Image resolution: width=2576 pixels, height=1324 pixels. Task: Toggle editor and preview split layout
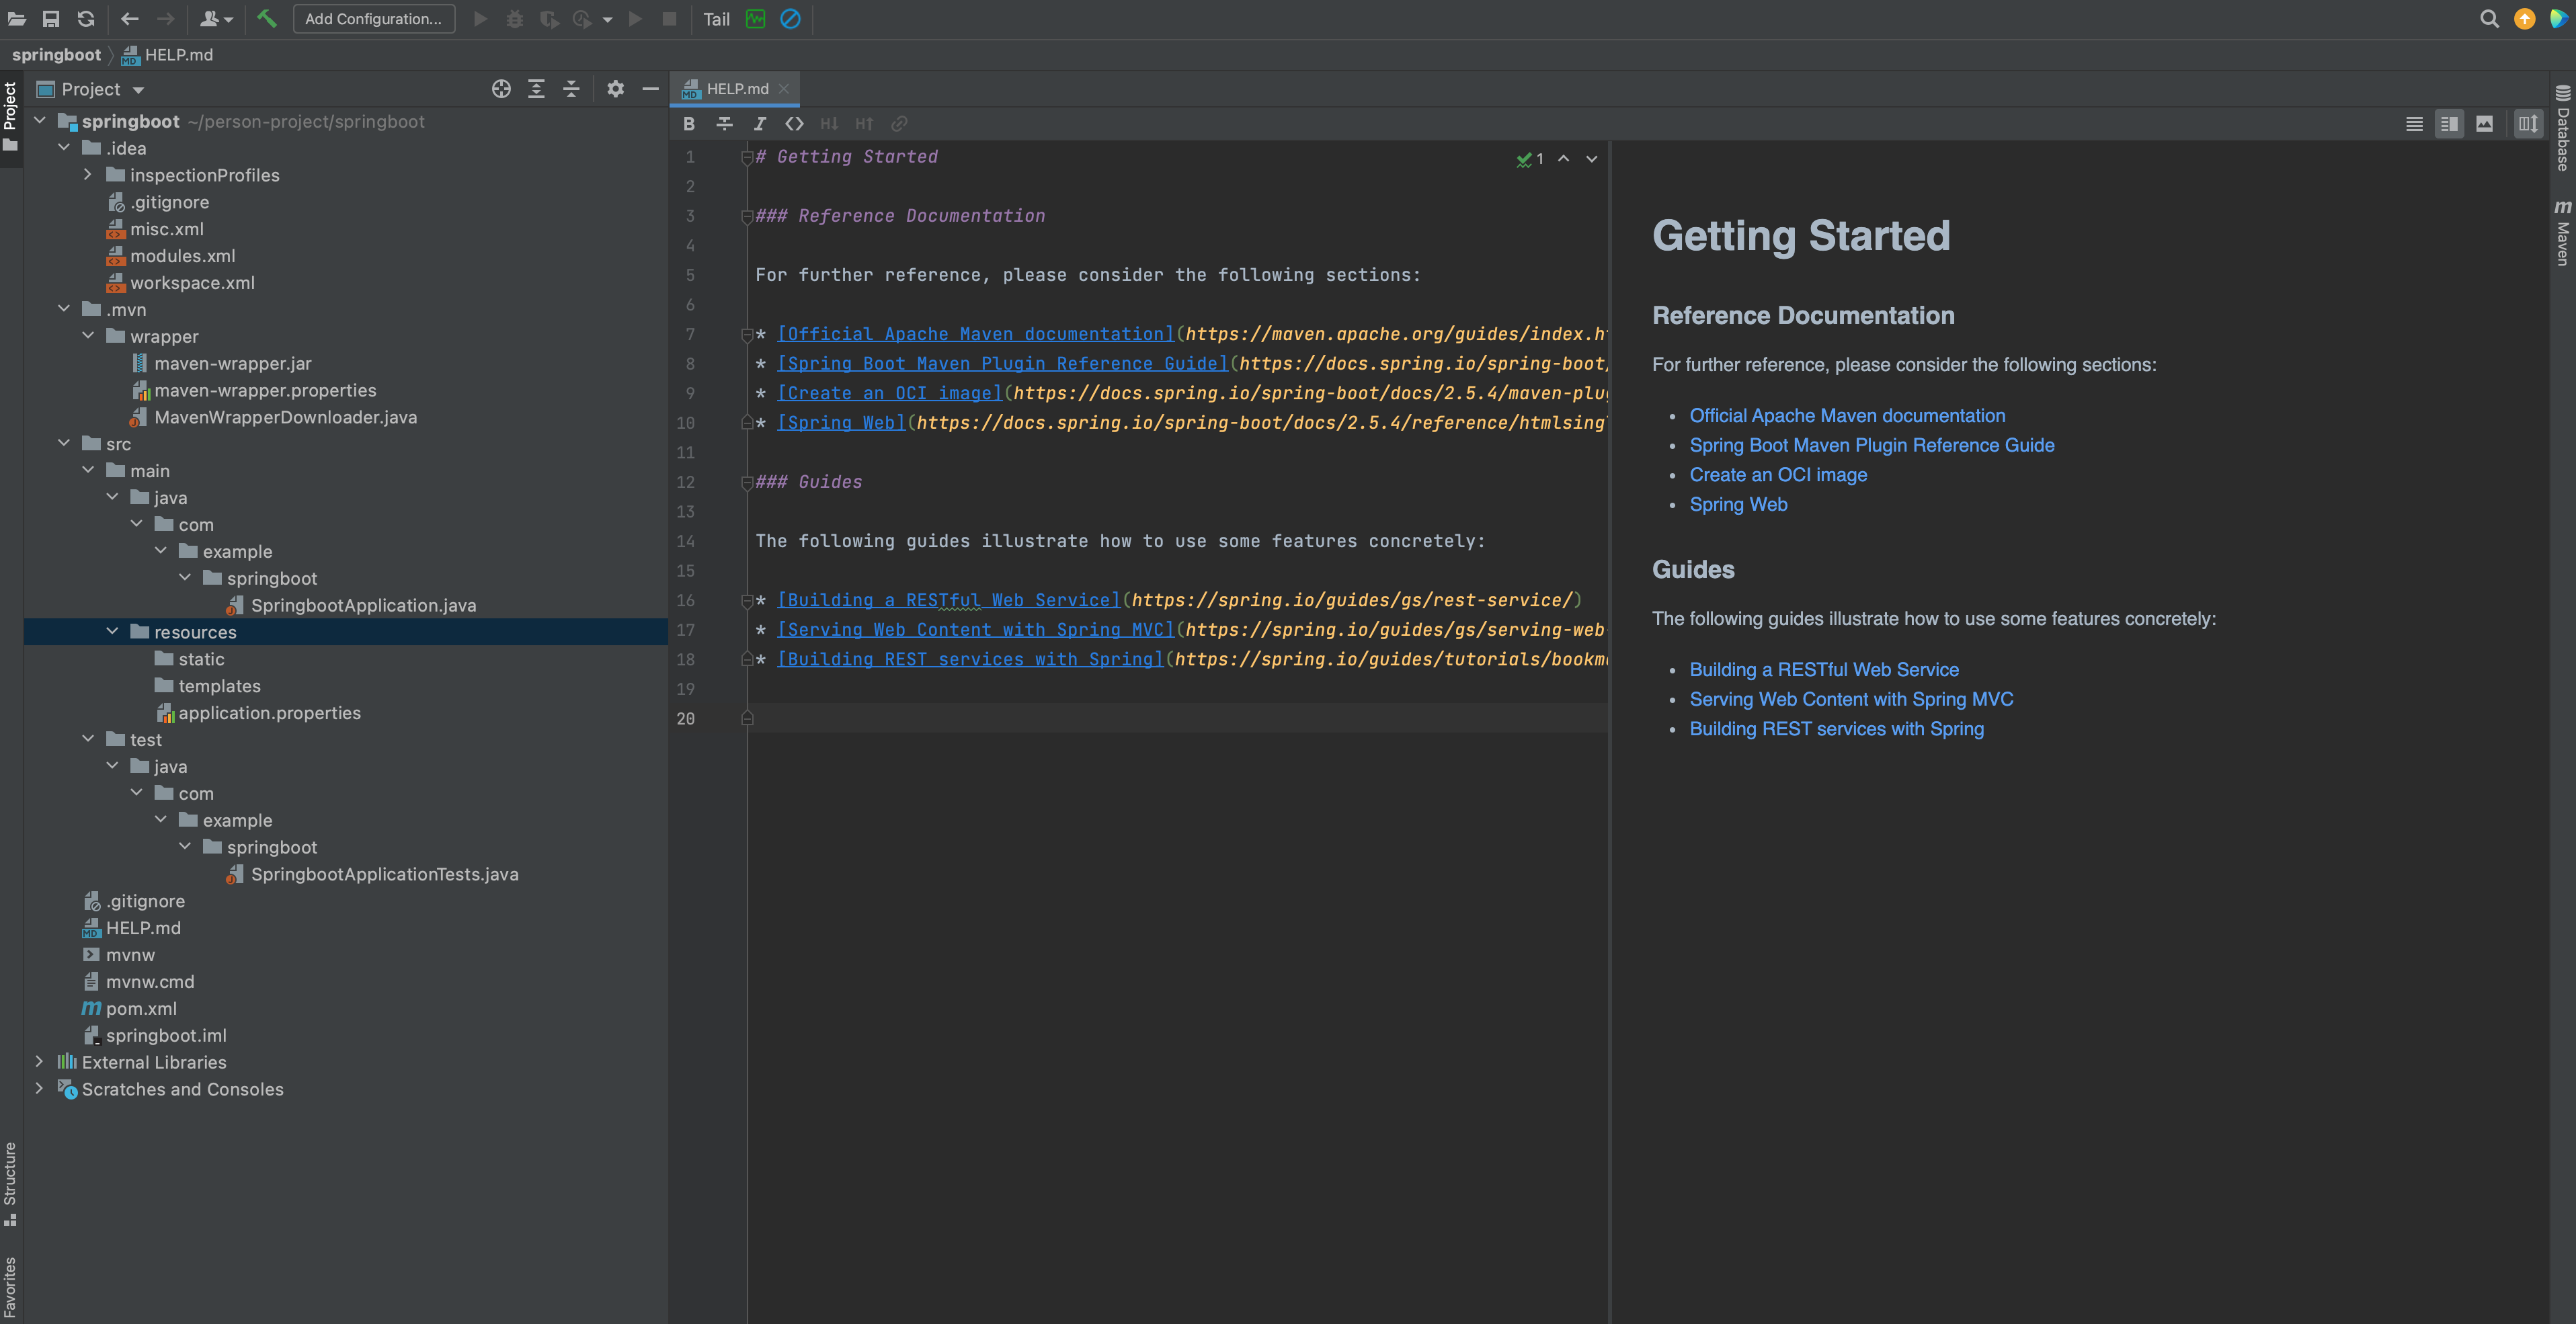click(x=2528, y=124)
